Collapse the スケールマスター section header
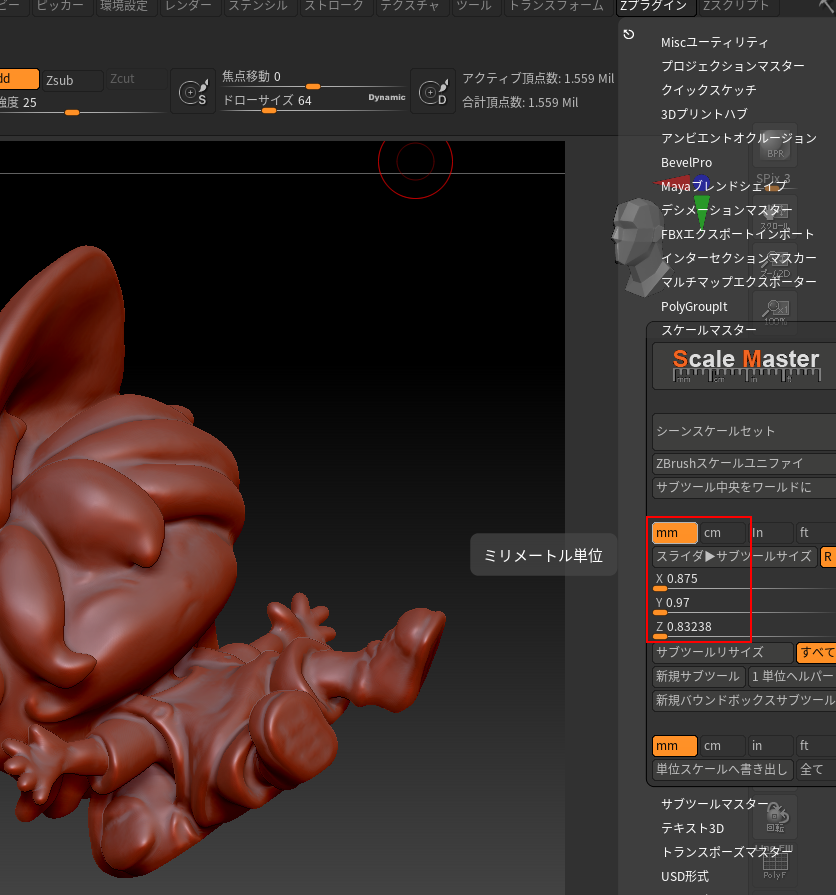Screen dimensions: 836x895 [708, 330]
